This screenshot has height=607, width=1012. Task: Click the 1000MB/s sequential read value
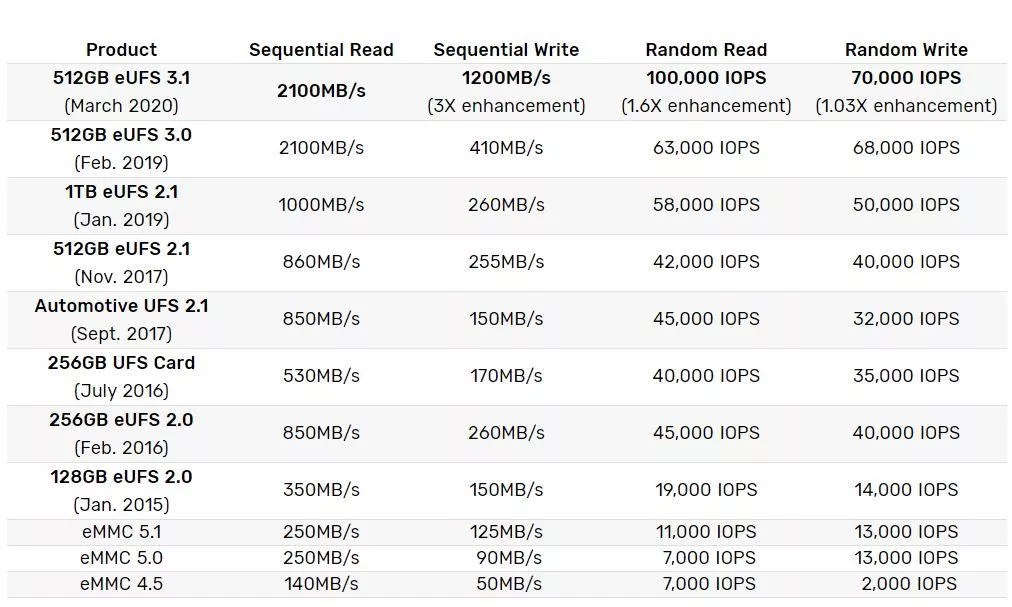(321, 205)
